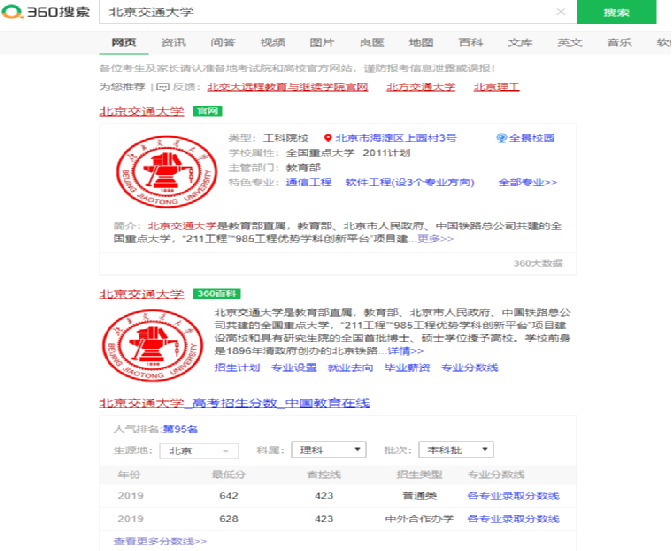The image size is (672, 551).
Task: Clear the search box with X
Action: point(561,12)
